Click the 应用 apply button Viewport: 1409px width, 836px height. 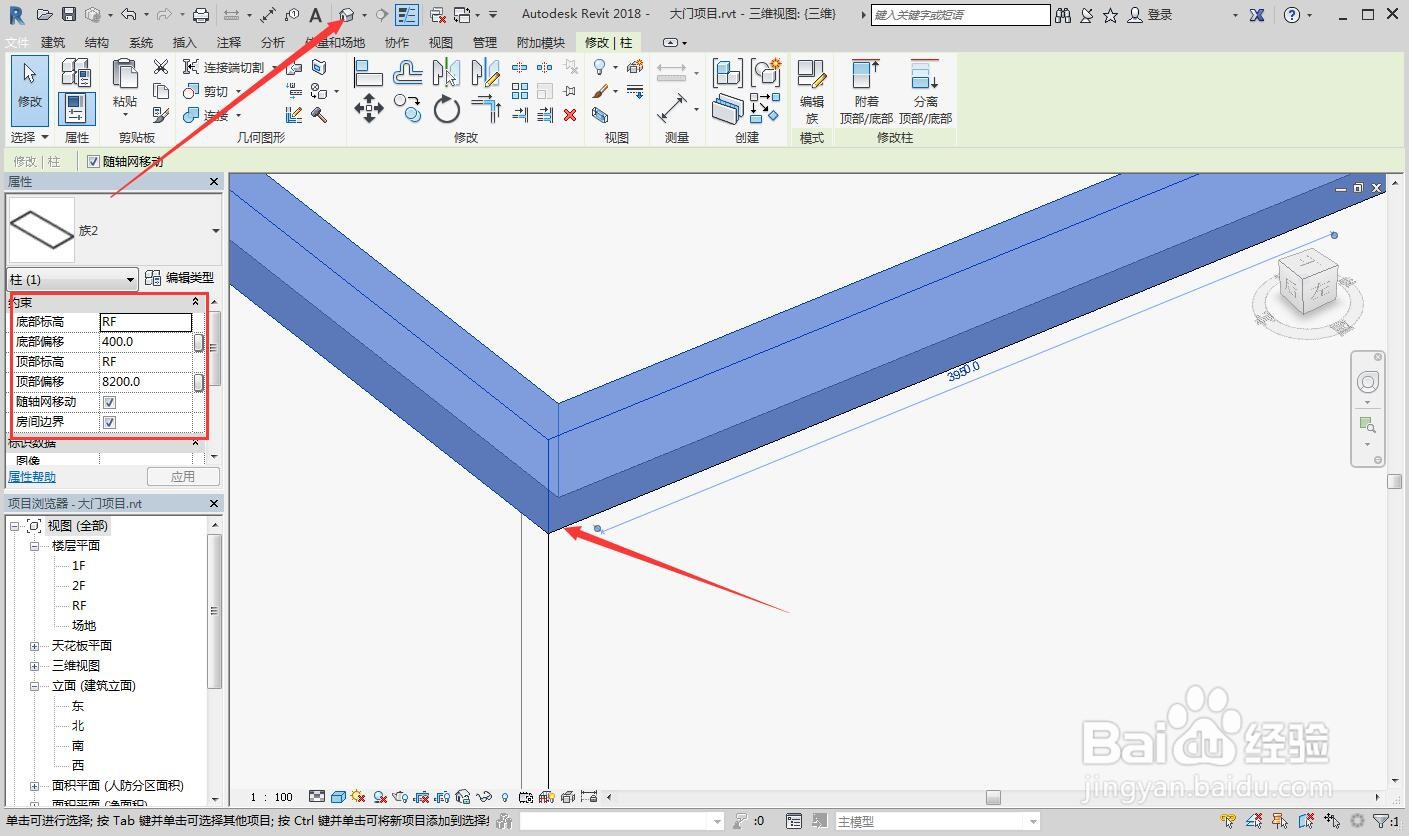(x=183, y=477)
